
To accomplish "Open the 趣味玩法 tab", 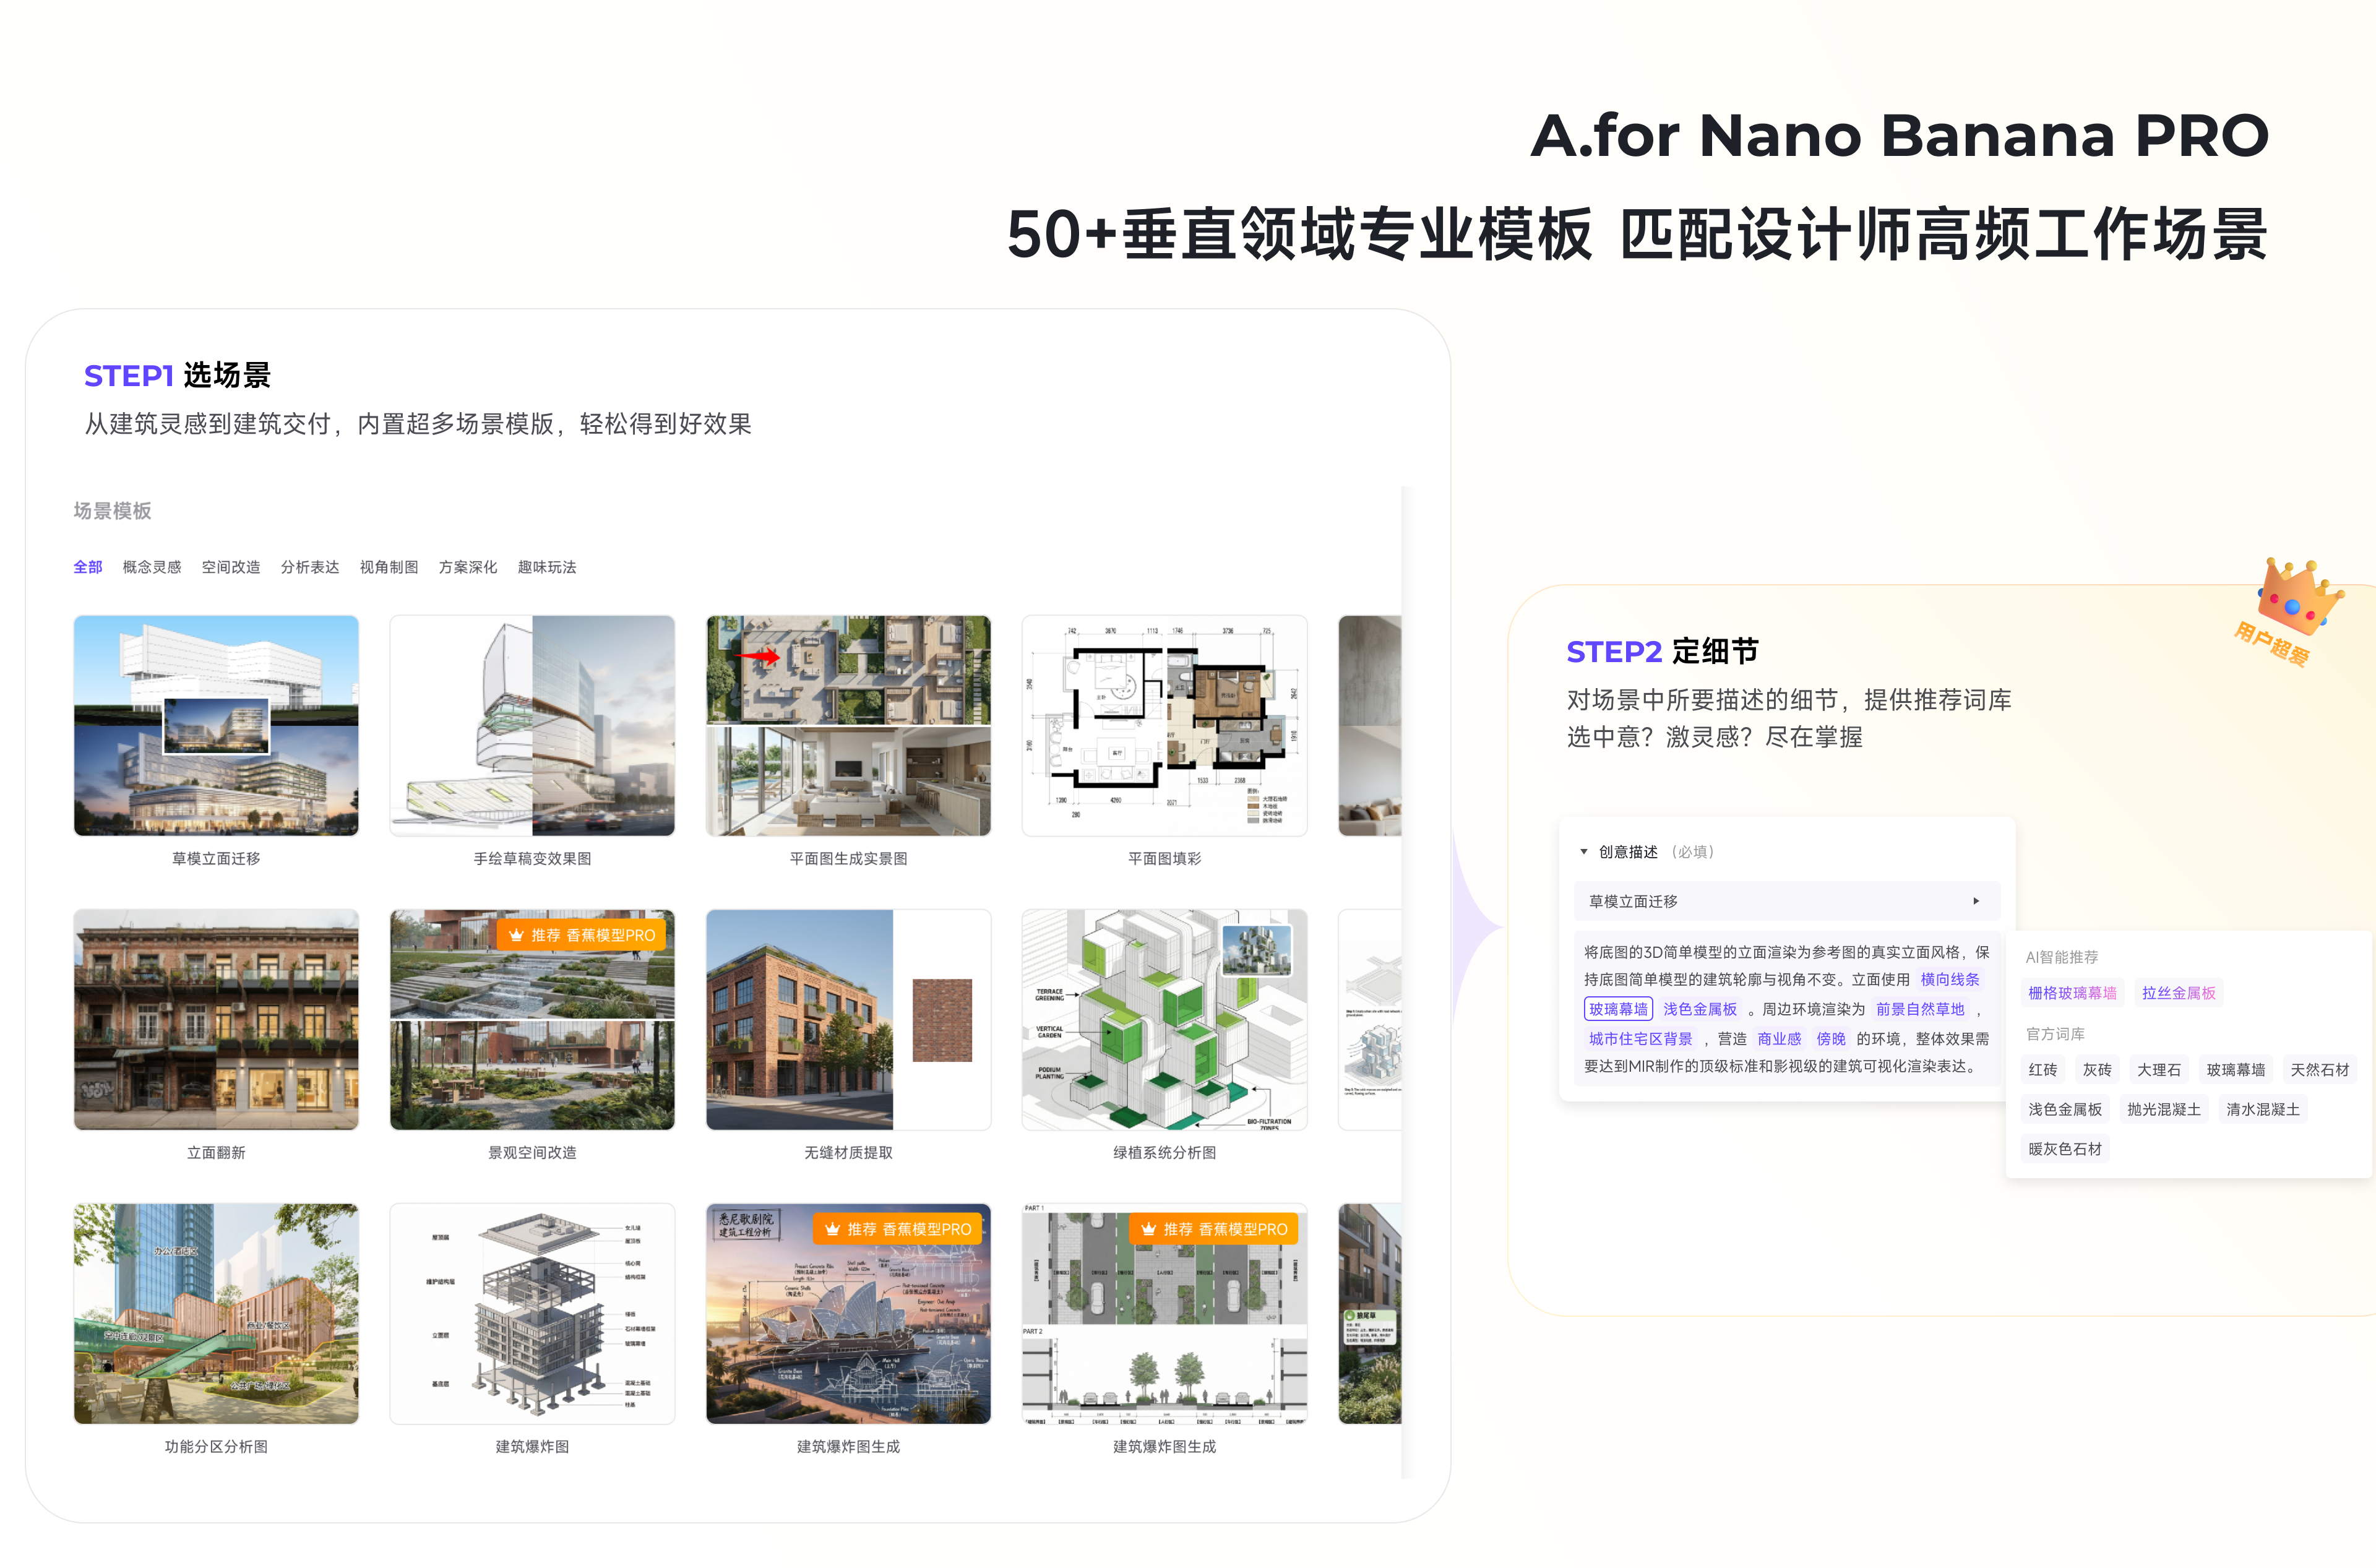I will [x=547, y=567].
